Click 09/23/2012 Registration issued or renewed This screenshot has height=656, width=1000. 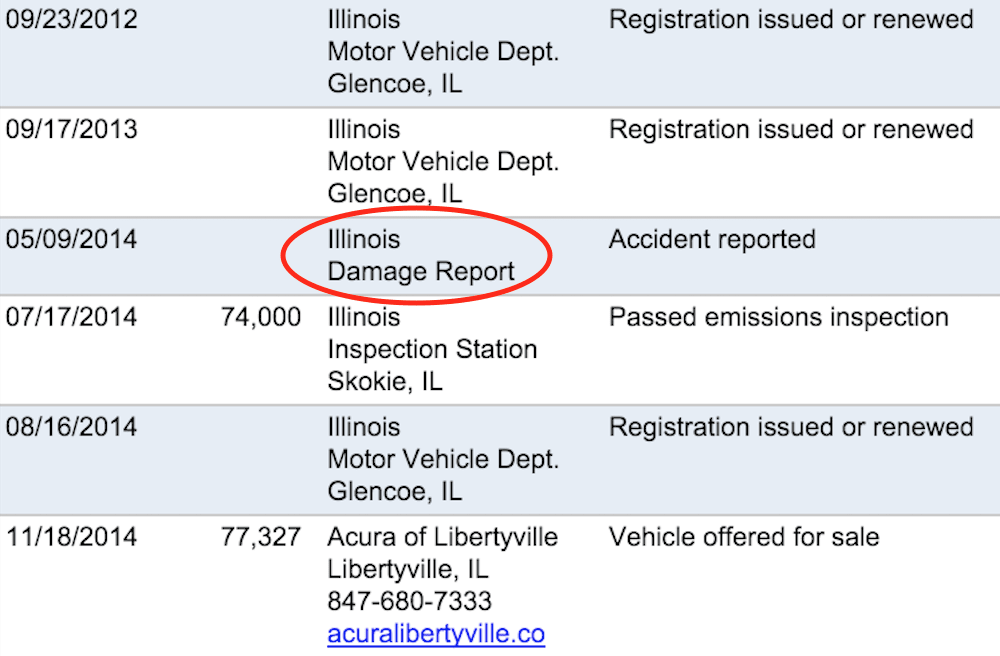[791, 20]
